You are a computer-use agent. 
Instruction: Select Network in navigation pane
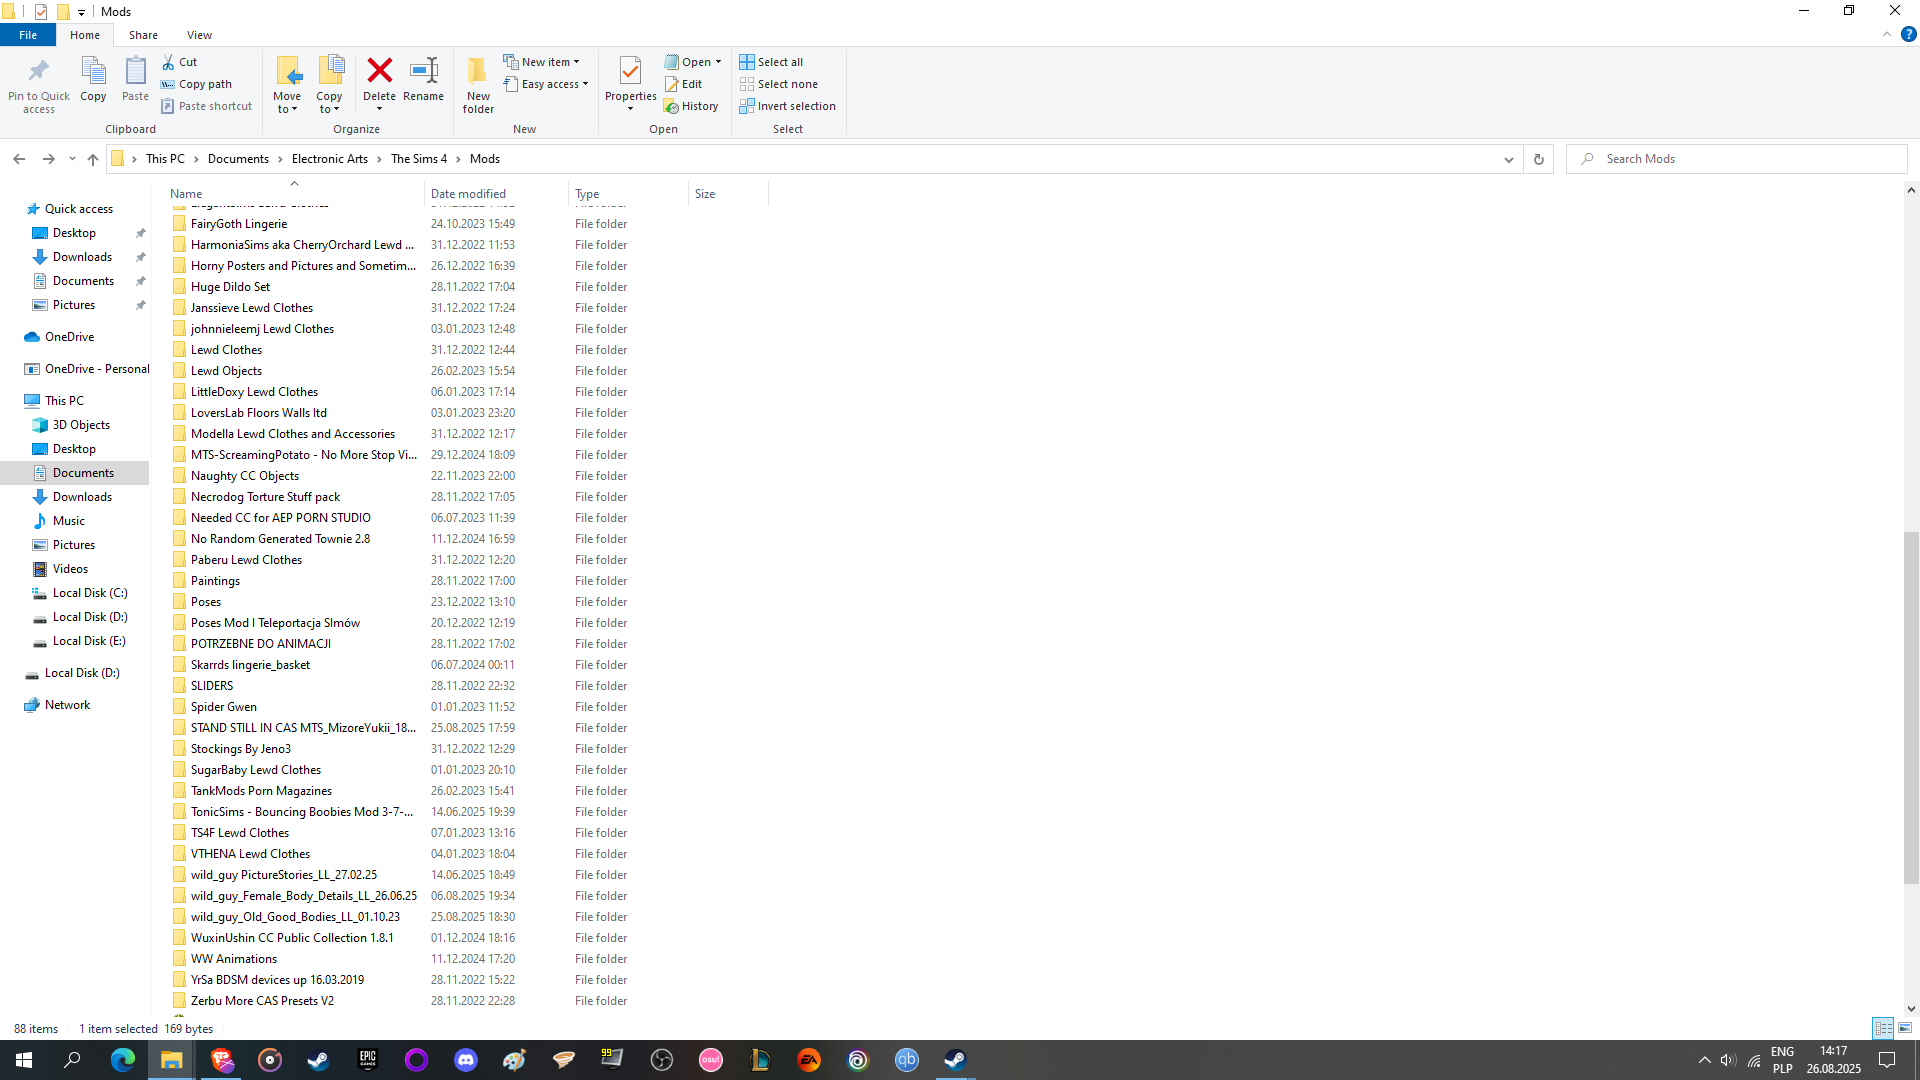pos(67,705)
